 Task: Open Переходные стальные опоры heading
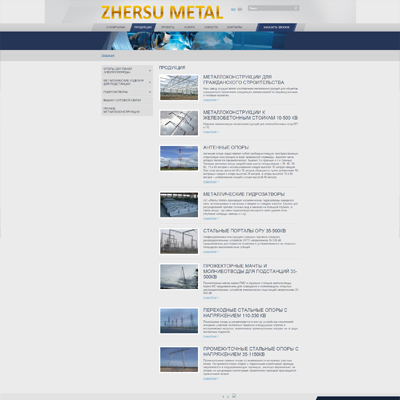[x=245, y=313]
